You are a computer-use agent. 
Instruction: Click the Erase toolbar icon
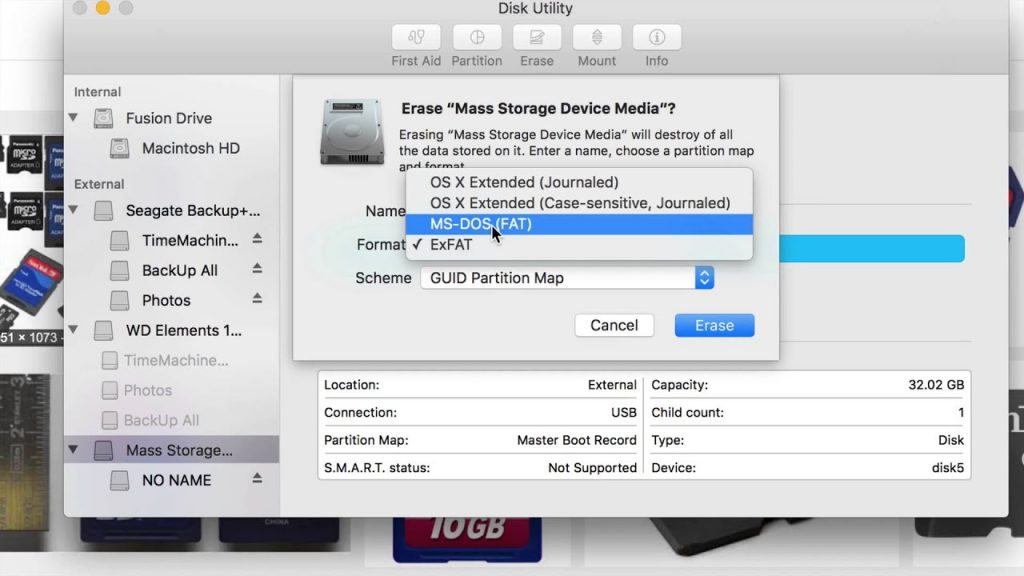pyautogui.click(x=537, y=38)
